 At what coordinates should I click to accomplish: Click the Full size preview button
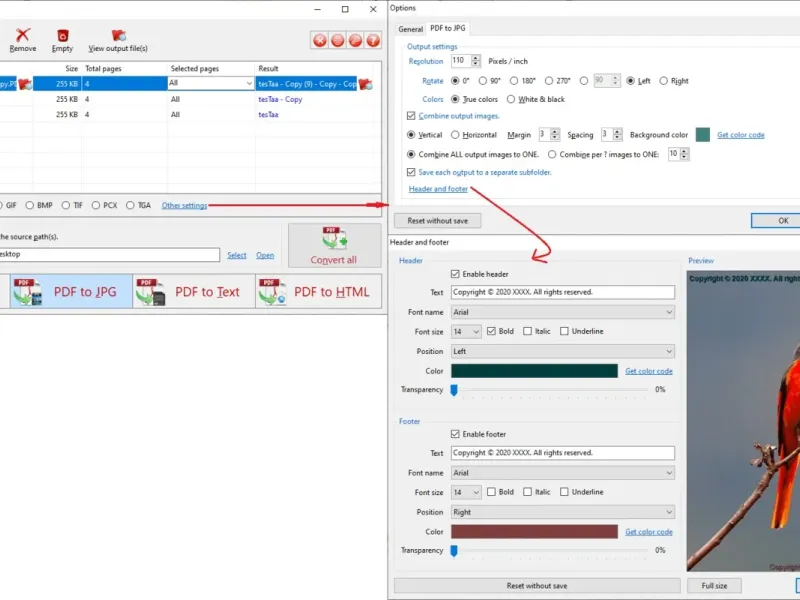[714, 586]
